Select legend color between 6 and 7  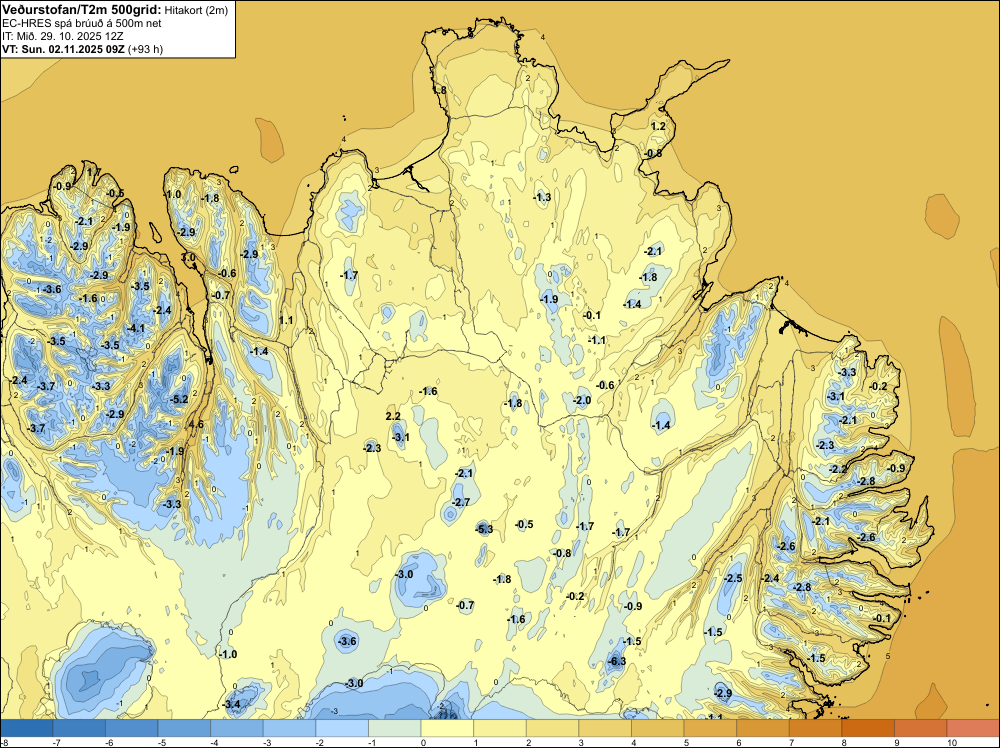(763, 728)
